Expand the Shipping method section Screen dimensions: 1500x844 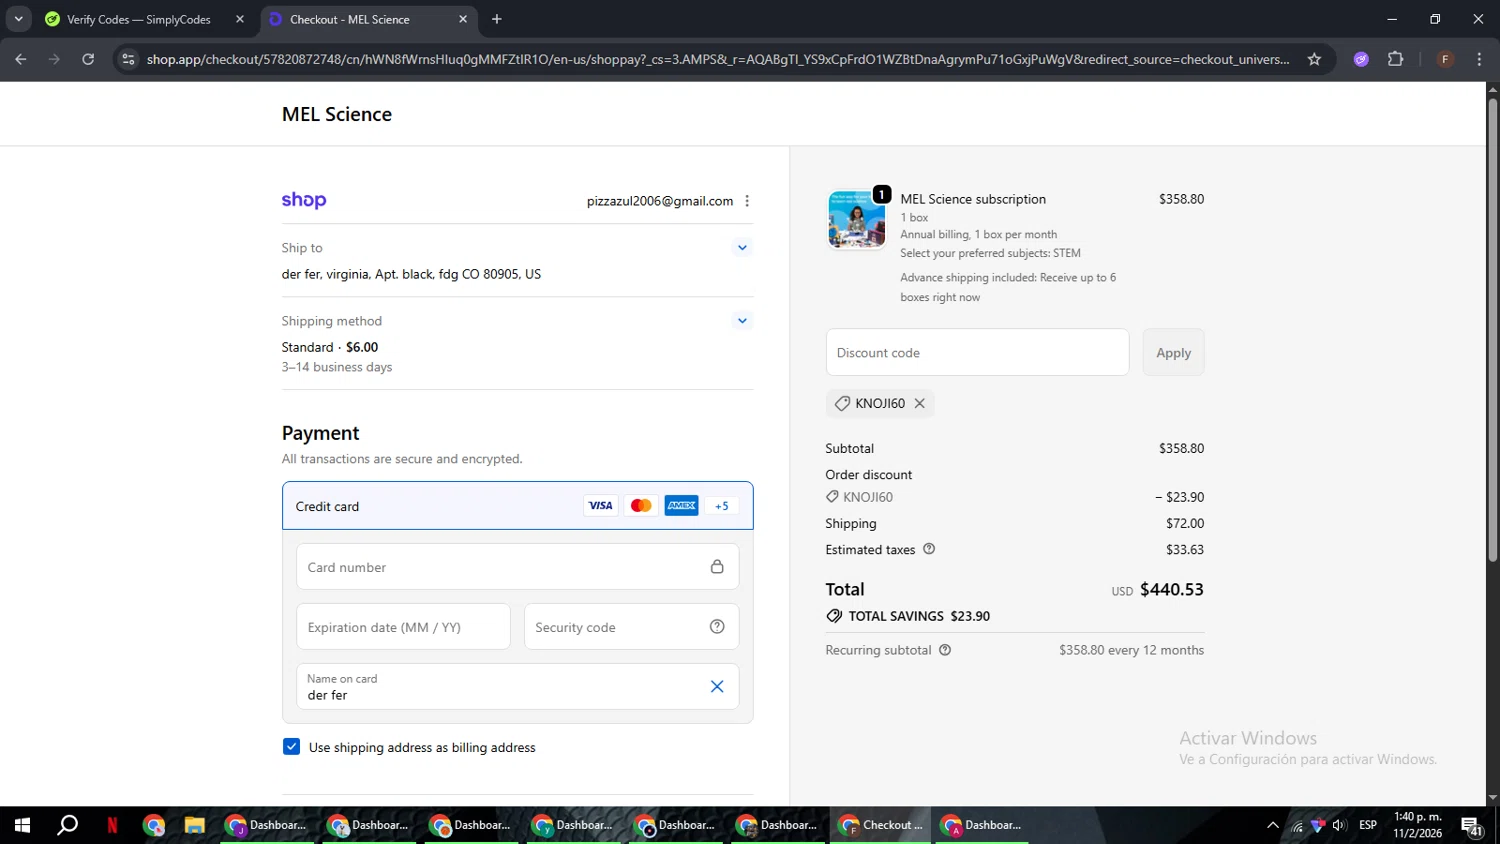[742, 321]
